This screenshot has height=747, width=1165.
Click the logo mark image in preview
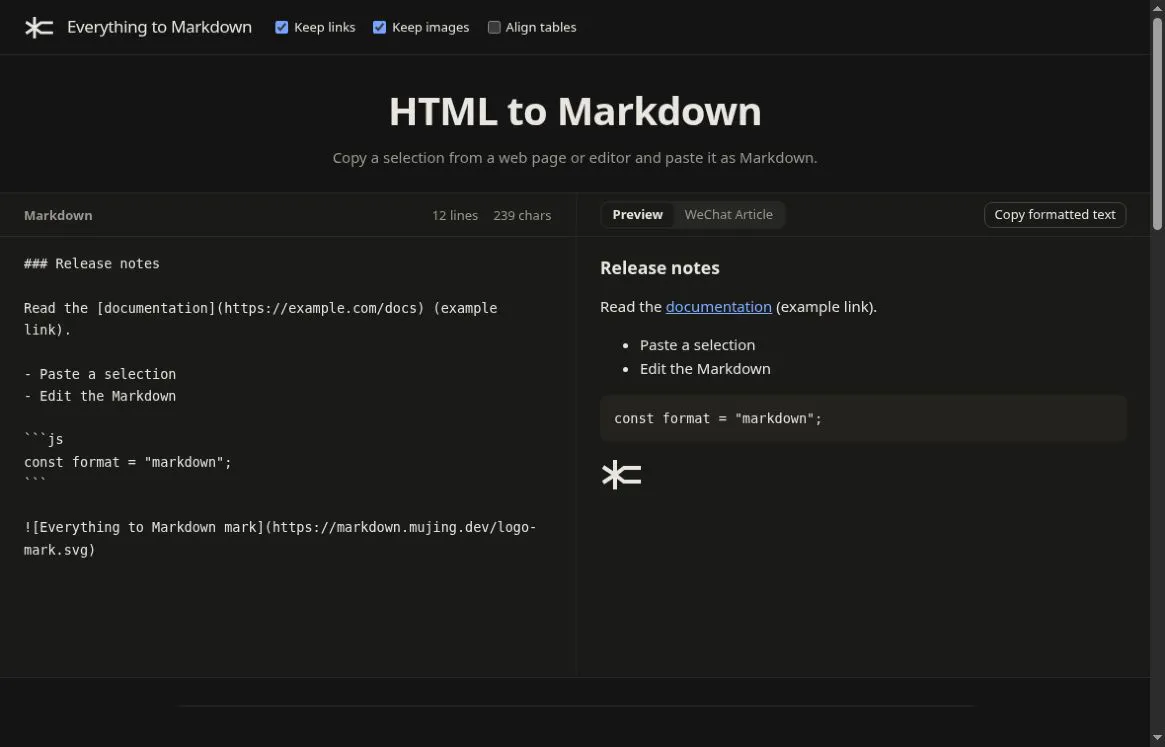point(621,475)
